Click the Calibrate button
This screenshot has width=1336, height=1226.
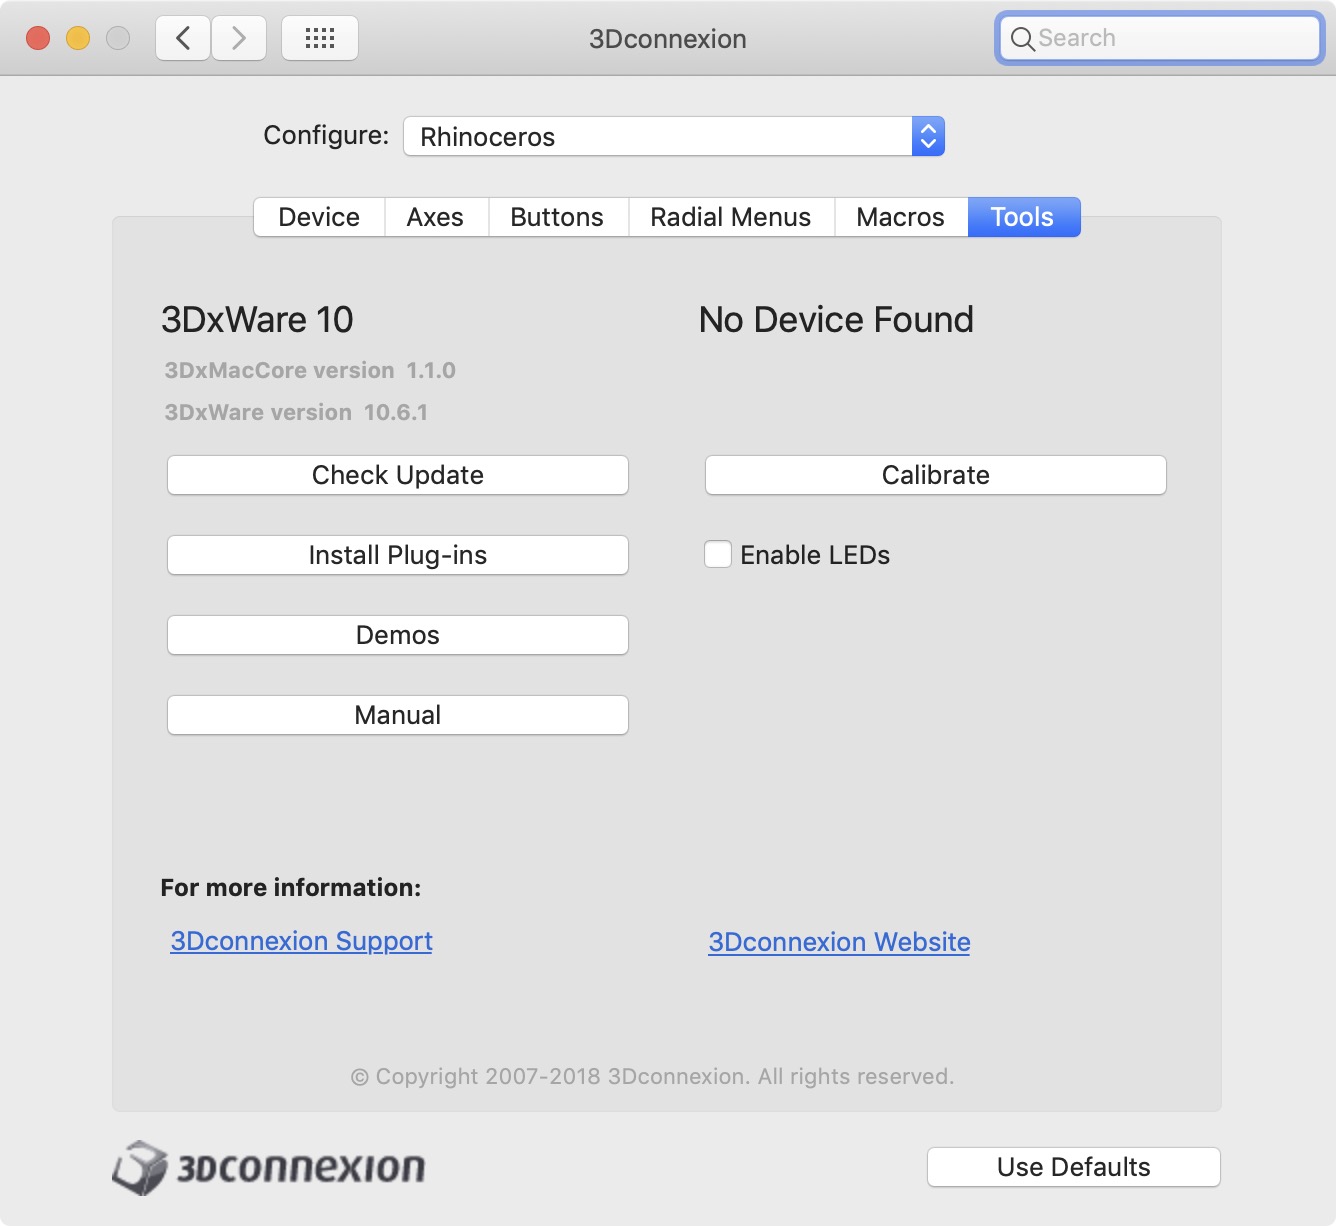(936, 475)
